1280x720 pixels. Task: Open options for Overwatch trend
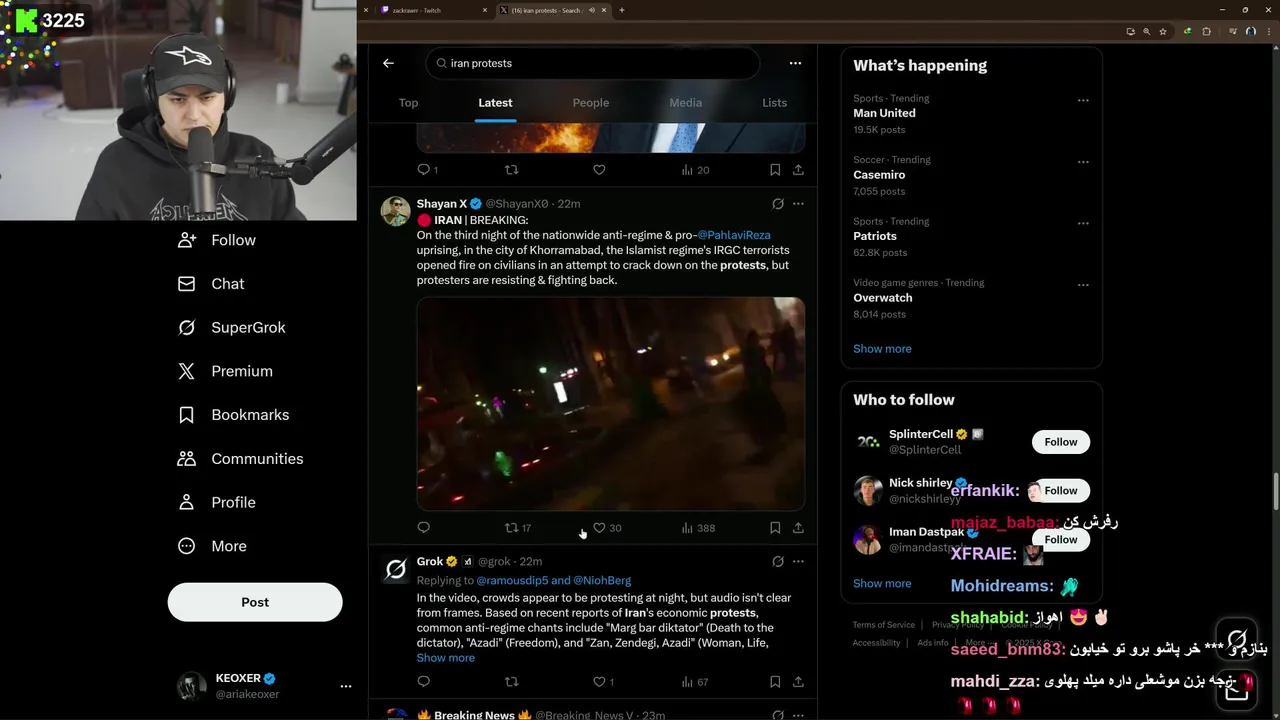pyautogui.click(x=1083, y=285)
